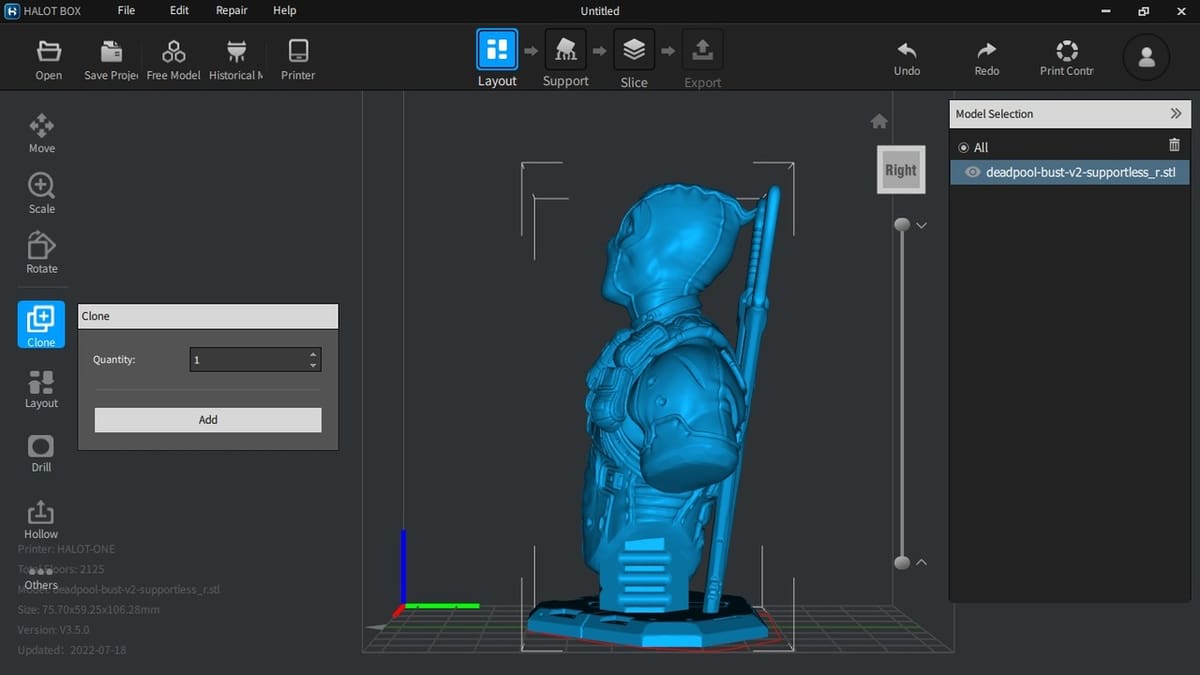
Task: Increase the clone quantity stepper
Action: (314, 354)
